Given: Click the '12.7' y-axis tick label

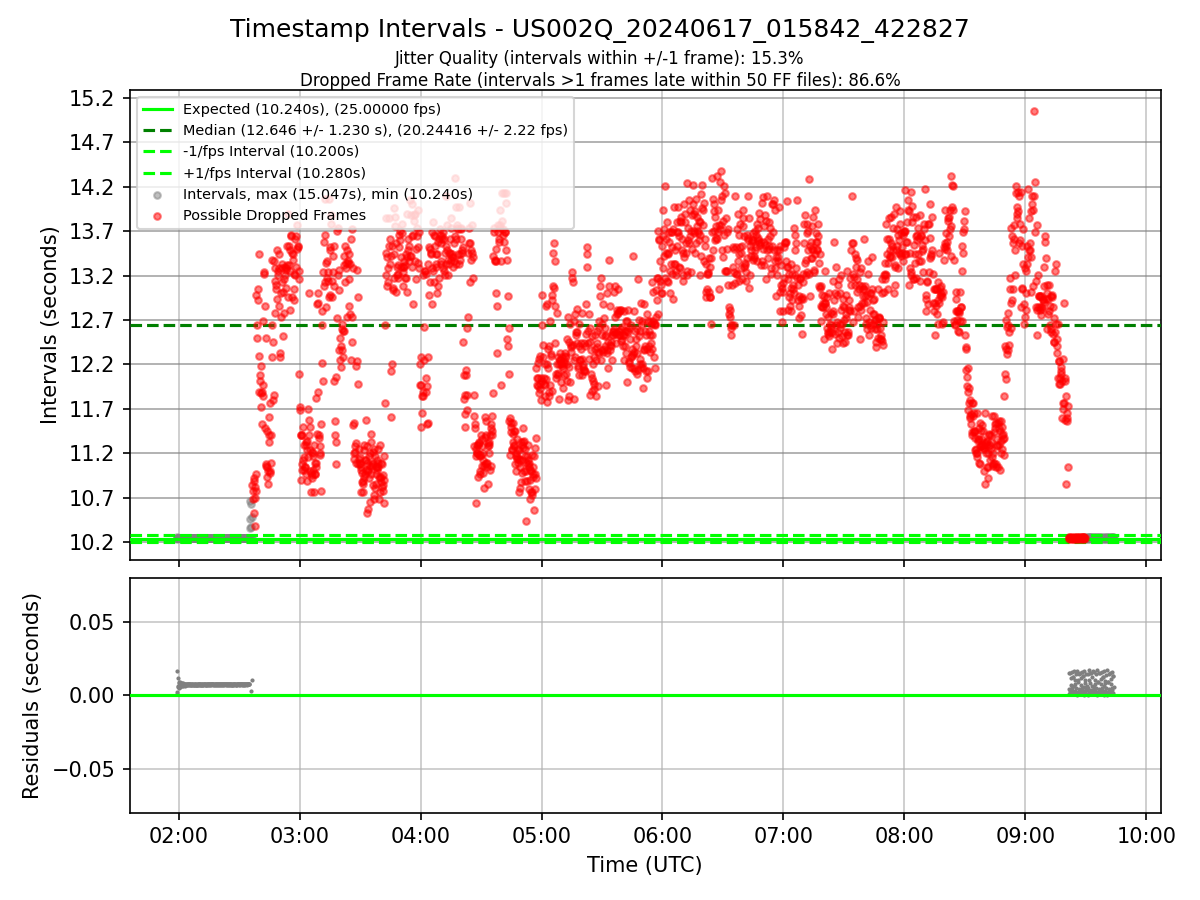Looking at the screenshot, I should (x=92, y=320).
